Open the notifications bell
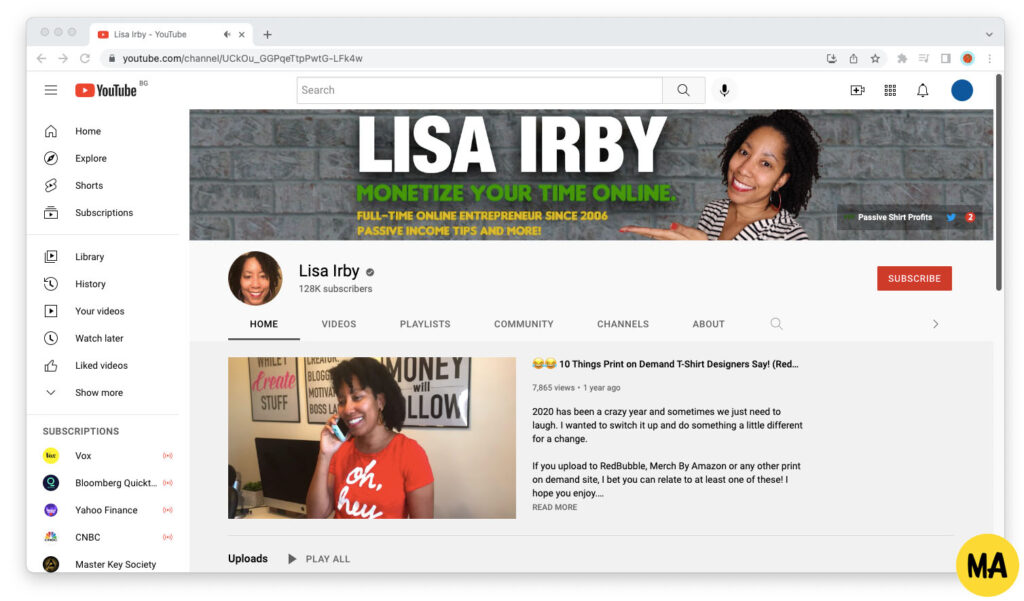This screenshot has height=601, width=1024. 922,90
